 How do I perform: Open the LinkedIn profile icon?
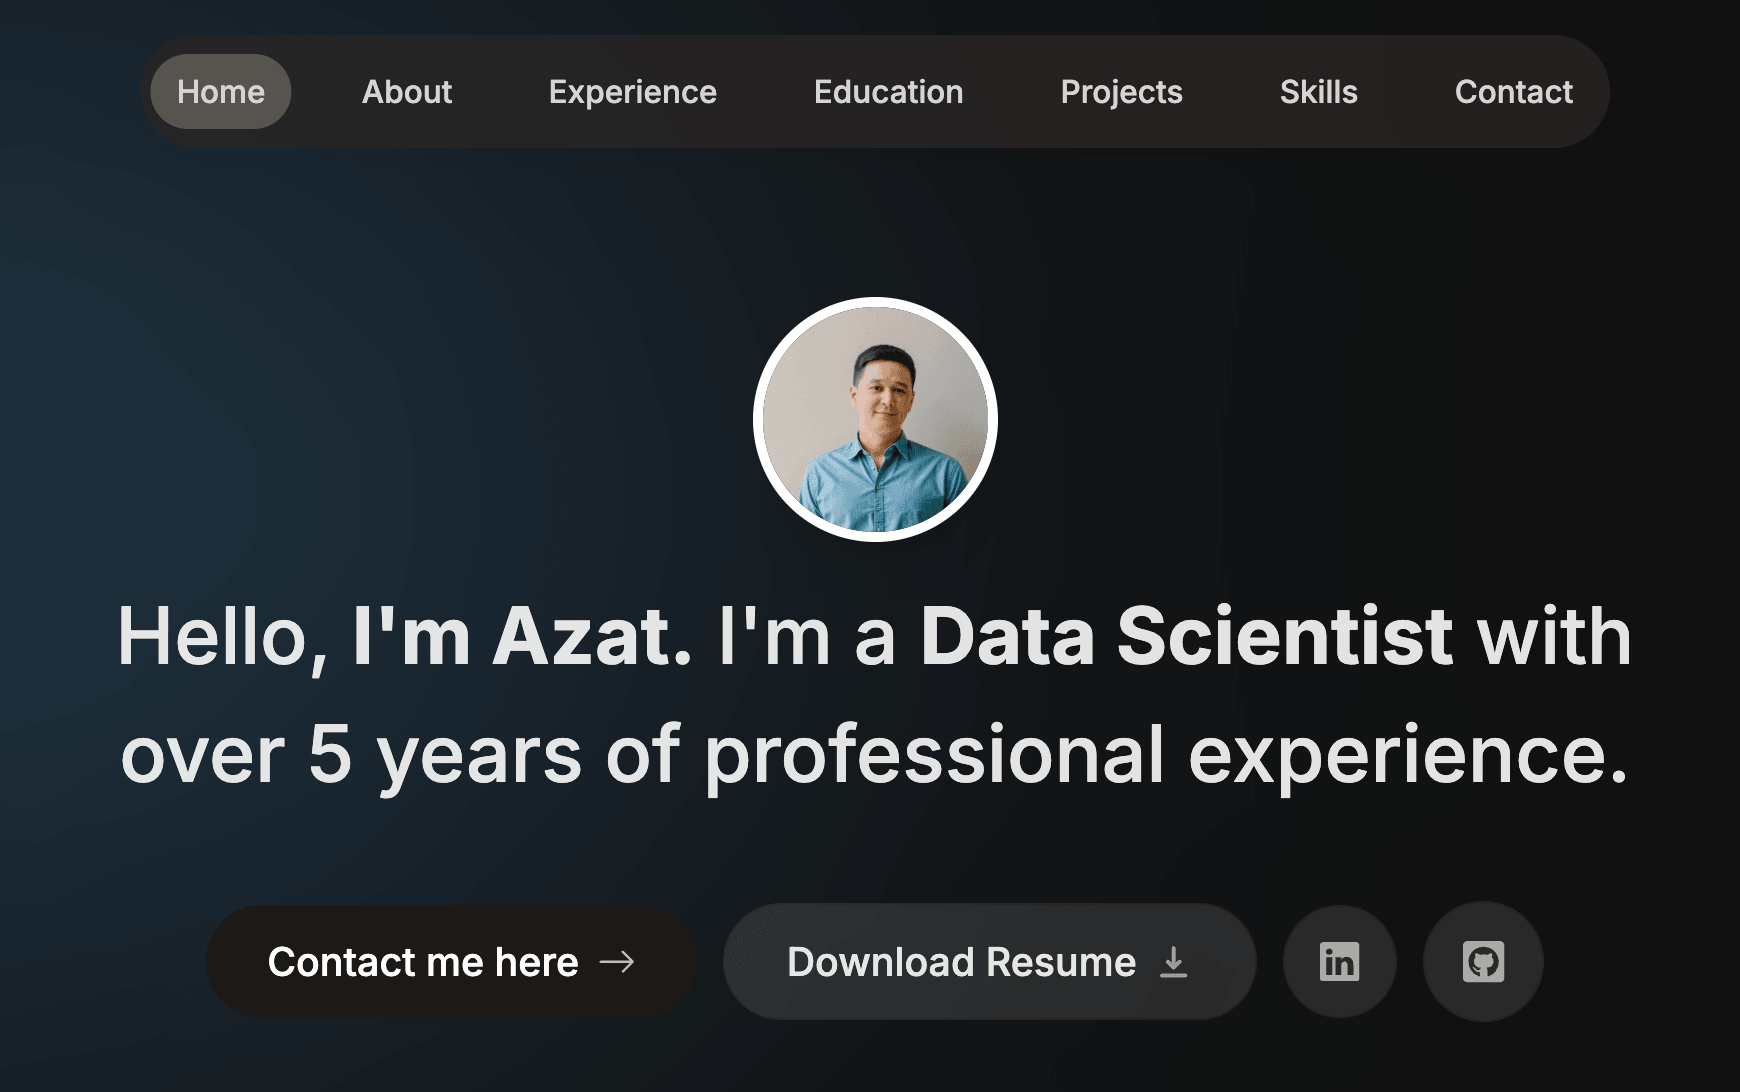(x=1339, y=962)
